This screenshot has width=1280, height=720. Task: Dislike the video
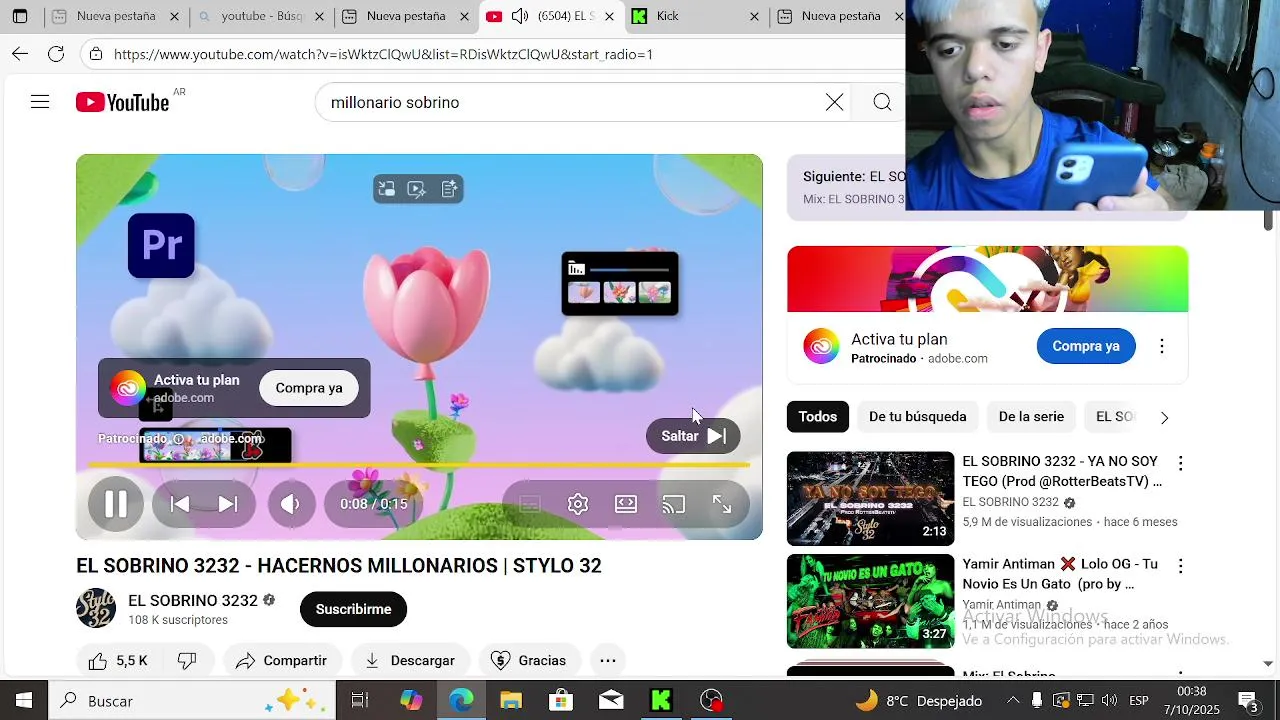[187, 660]
